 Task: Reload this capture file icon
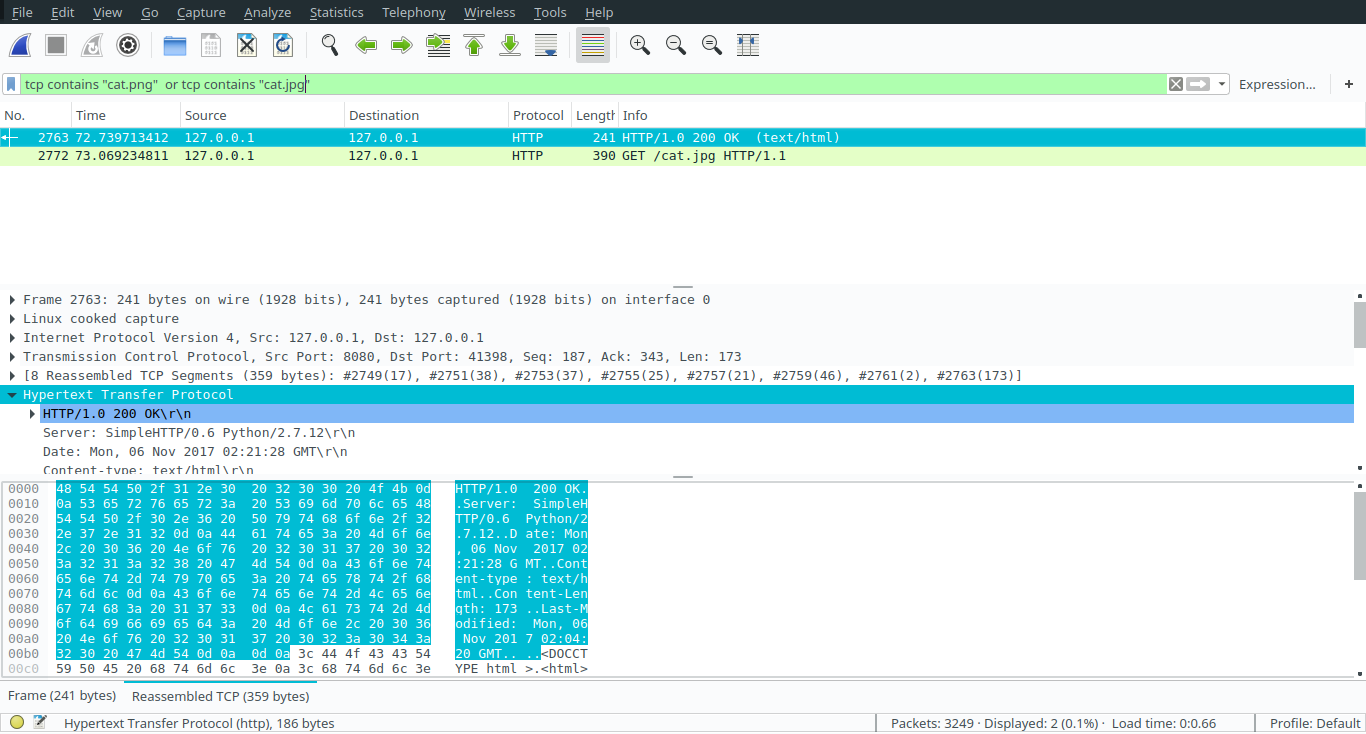tap(283, 45)
